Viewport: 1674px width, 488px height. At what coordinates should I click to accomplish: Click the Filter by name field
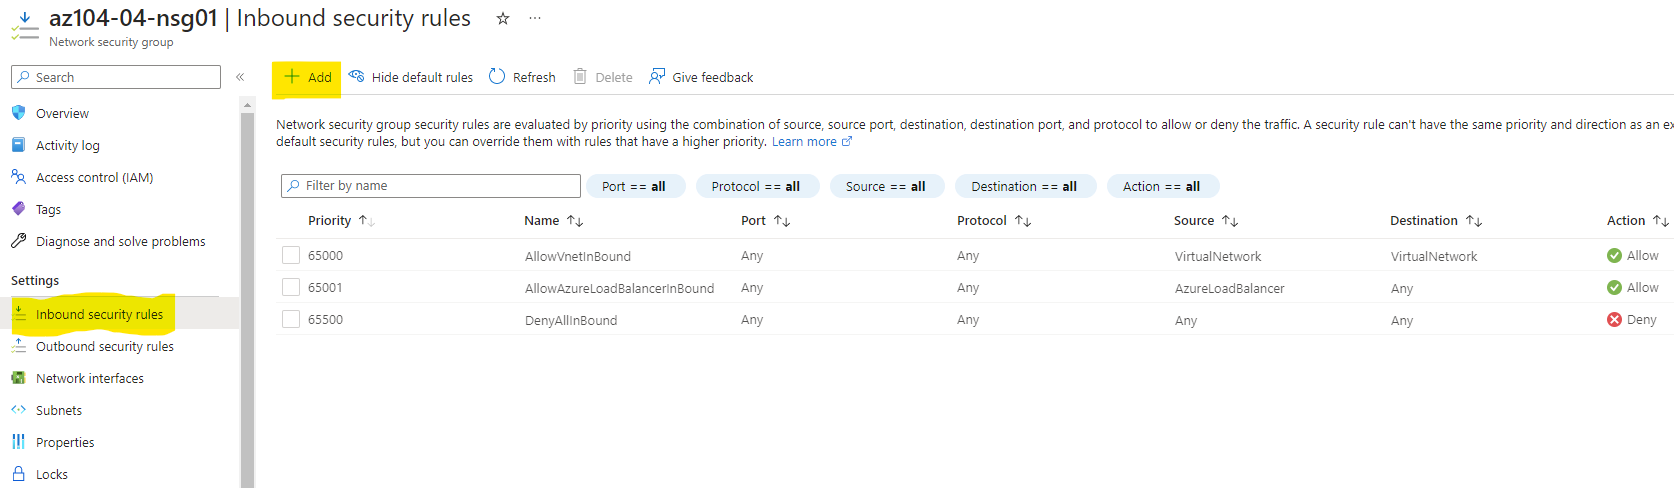[431, 186]
